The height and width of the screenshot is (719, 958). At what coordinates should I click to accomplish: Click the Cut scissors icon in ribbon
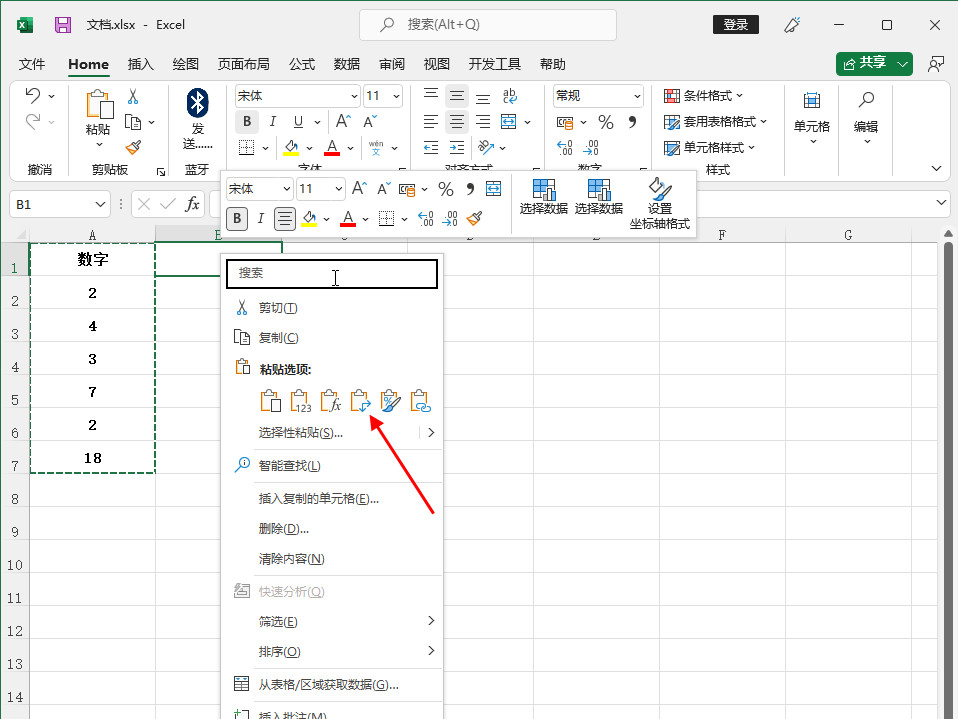[133, 96]
